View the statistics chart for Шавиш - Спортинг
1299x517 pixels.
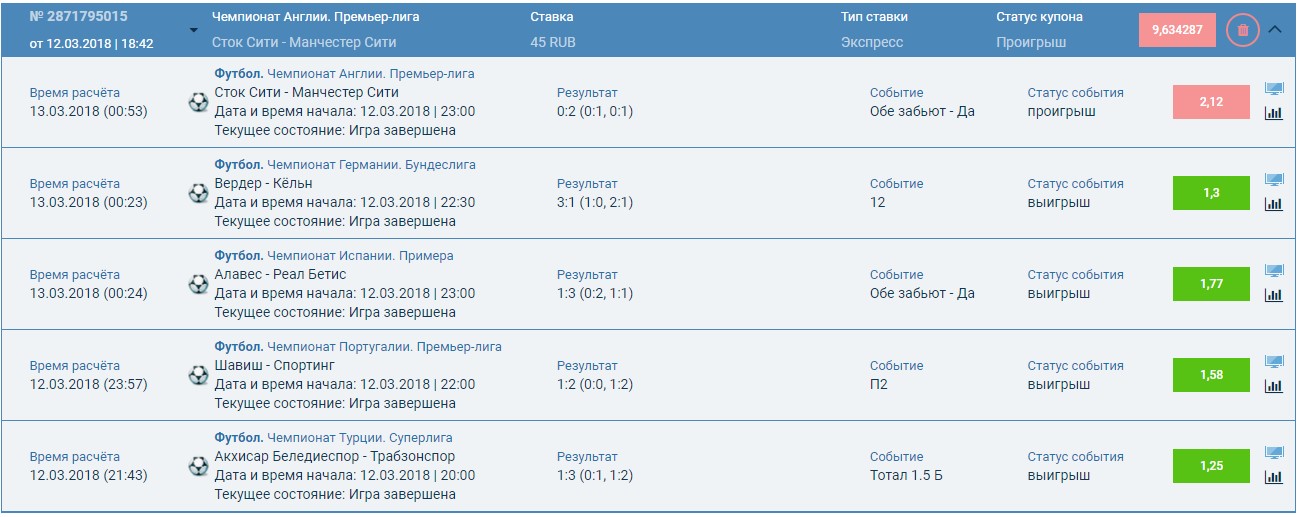(1274, 386)
